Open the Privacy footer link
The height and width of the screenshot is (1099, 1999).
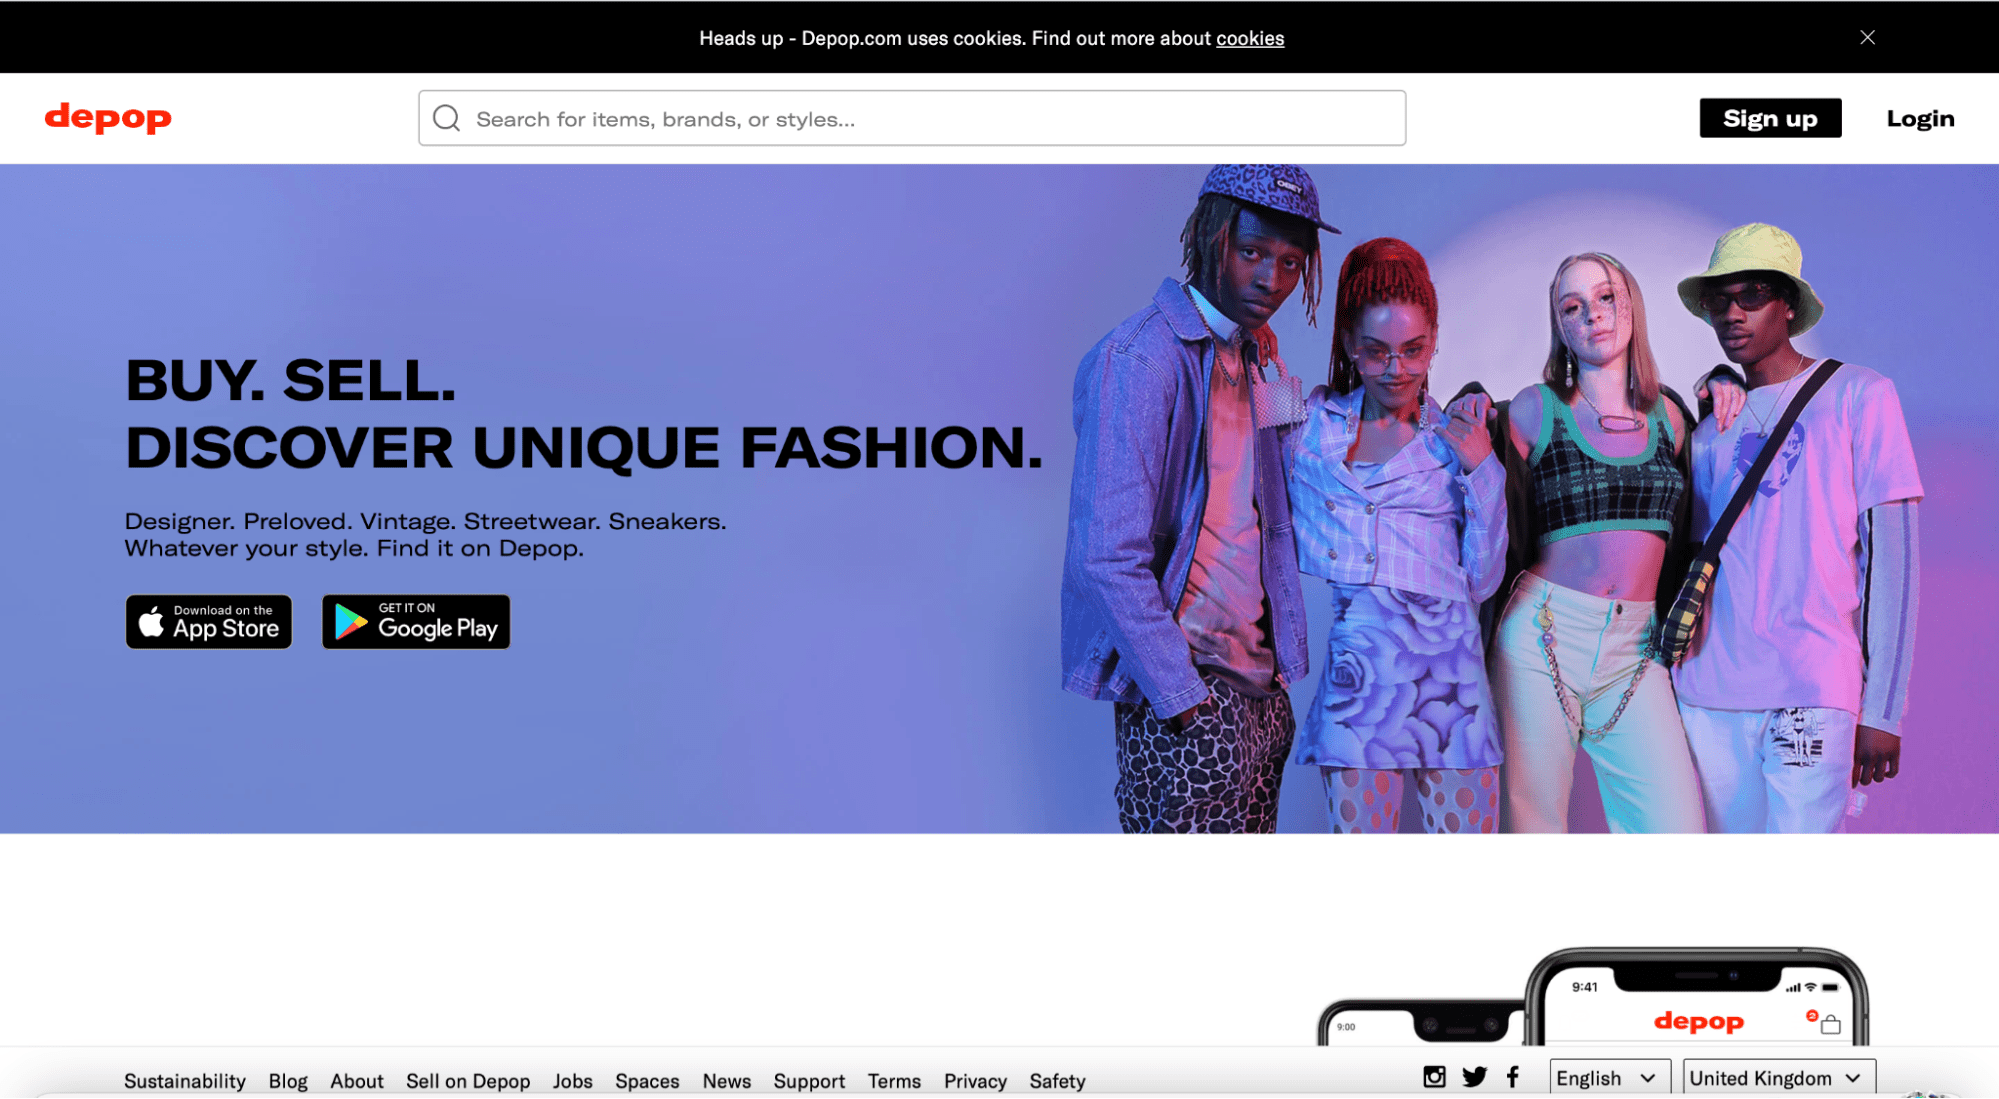[975, 1081]
